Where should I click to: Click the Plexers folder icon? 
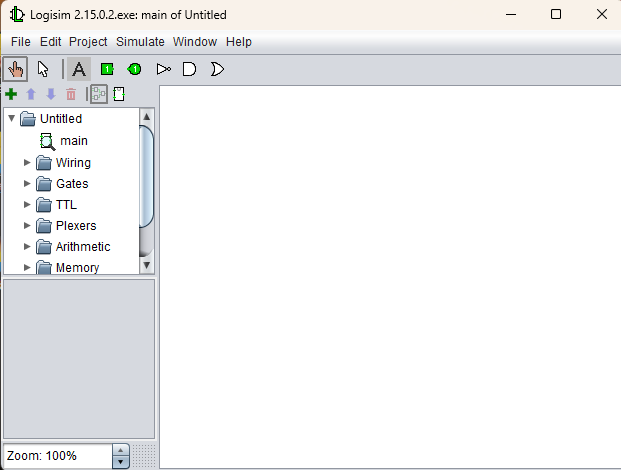(x=44, y=225)
